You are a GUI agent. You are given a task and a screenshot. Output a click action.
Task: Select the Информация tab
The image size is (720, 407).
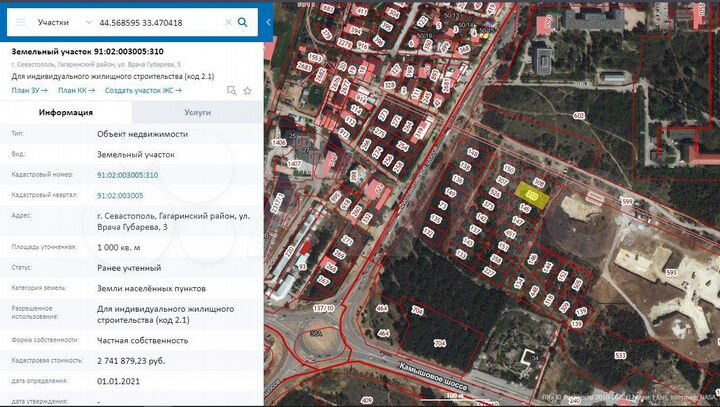pyautogui.click(x=66, y=113)
